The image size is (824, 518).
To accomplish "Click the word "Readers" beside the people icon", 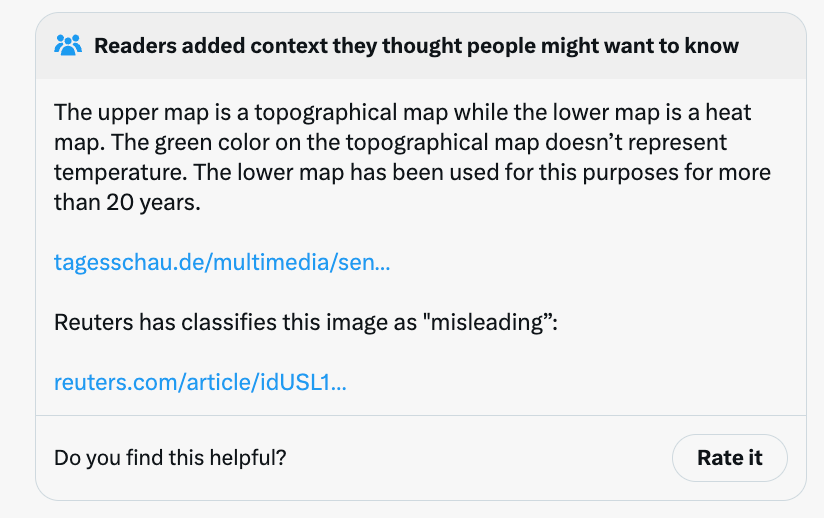I will coord(136,46).
